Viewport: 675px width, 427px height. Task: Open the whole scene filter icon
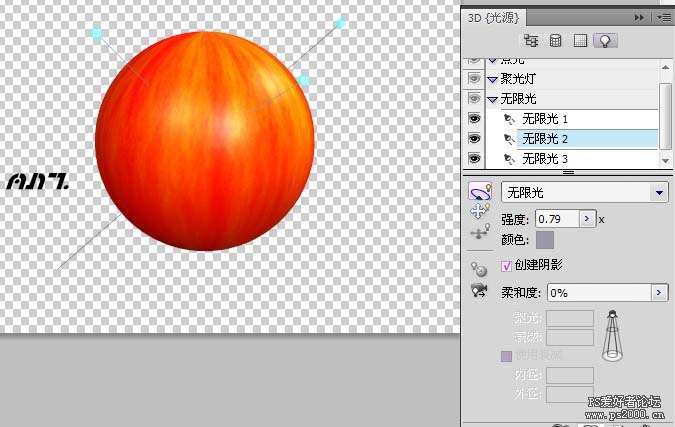point(531,41)
